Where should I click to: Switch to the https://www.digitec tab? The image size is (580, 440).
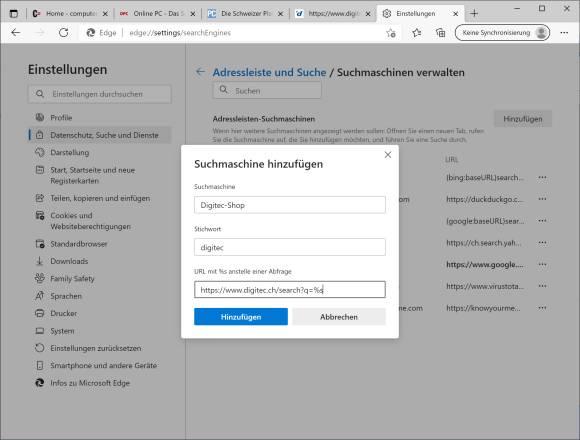pos(333,14)
